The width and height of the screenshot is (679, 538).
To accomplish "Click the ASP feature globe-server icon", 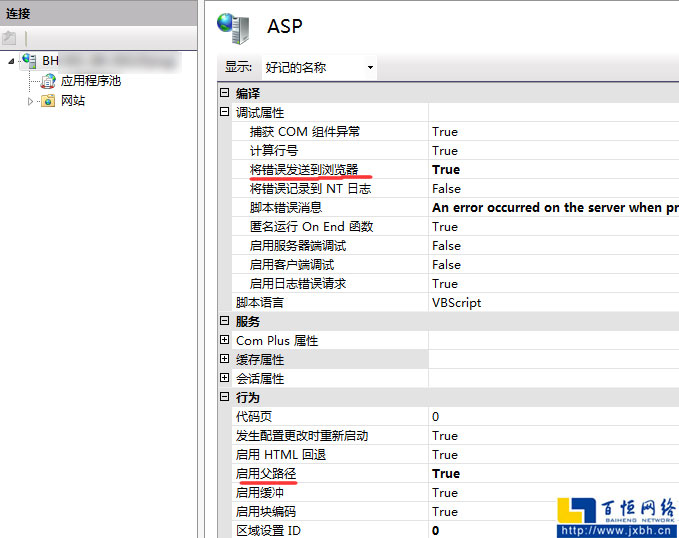I will (234, 28).
